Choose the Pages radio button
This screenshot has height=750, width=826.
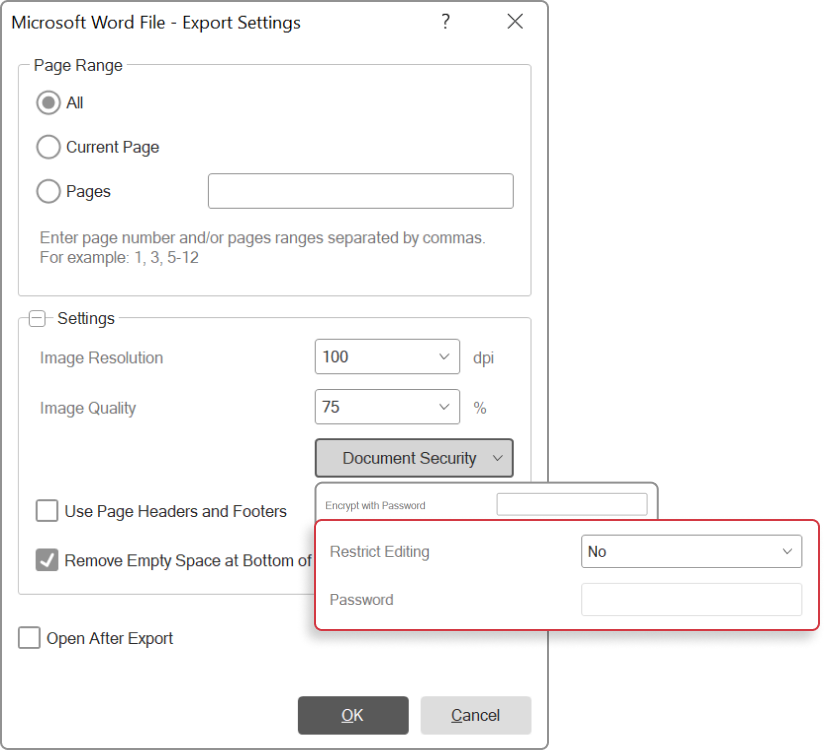(48, 191)
